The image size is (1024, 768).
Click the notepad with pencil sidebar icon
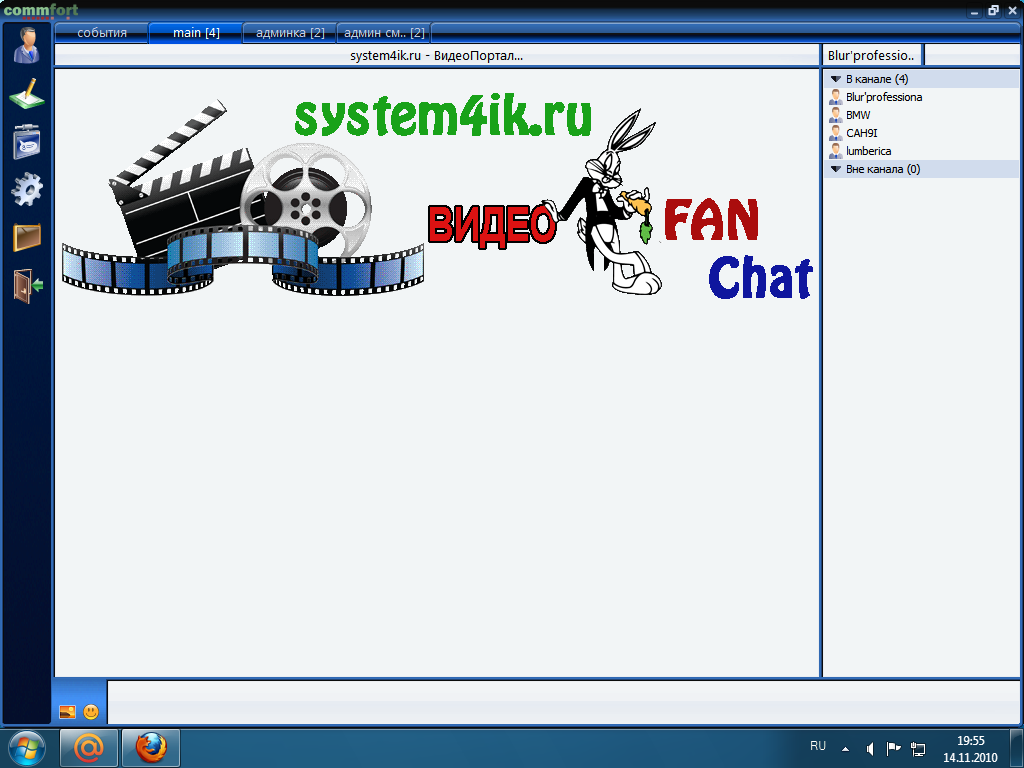click(x=27, y=94)
